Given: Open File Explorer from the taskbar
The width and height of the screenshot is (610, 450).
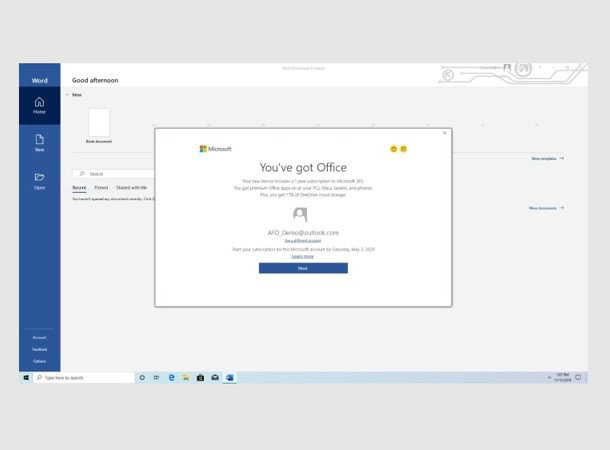Looking at the screenshot, I should coord(186,377).
